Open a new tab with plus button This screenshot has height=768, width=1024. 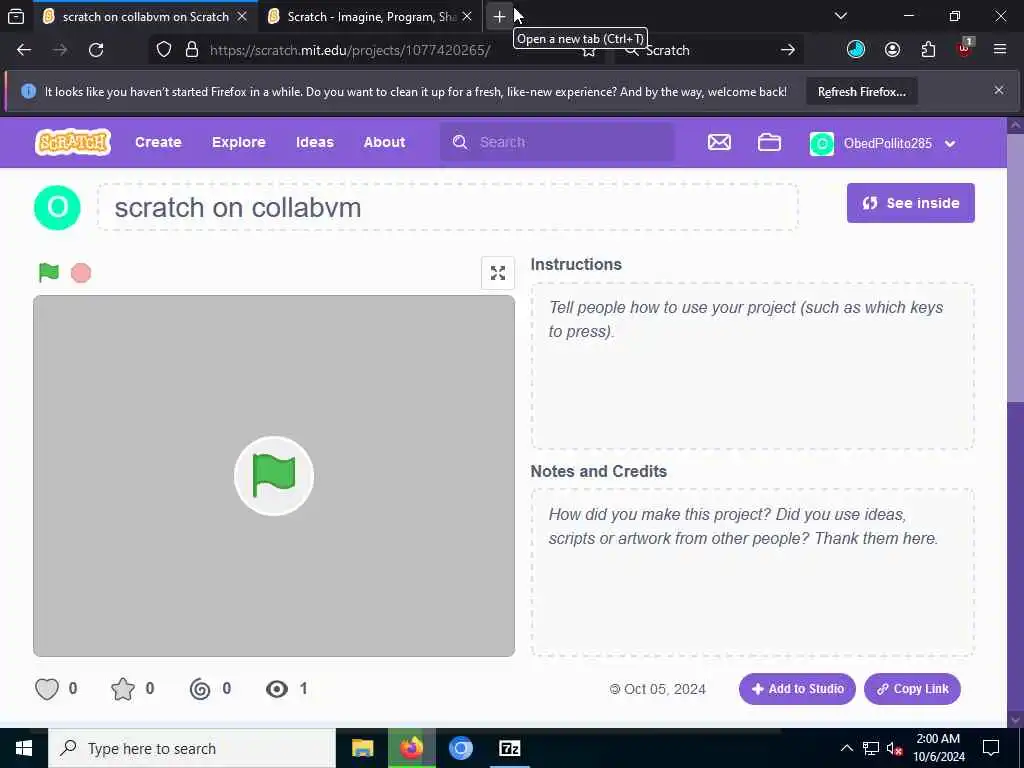(x=499, y=16)
